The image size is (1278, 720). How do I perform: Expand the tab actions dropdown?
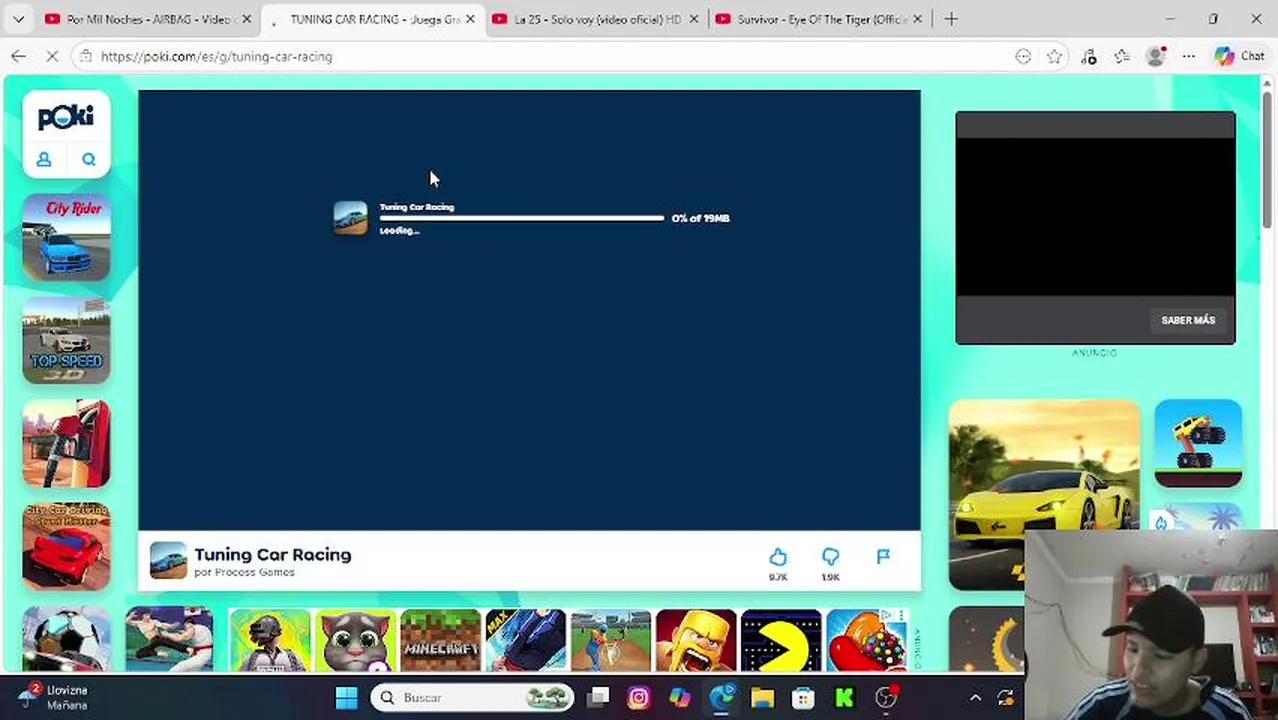click(18, 19)
